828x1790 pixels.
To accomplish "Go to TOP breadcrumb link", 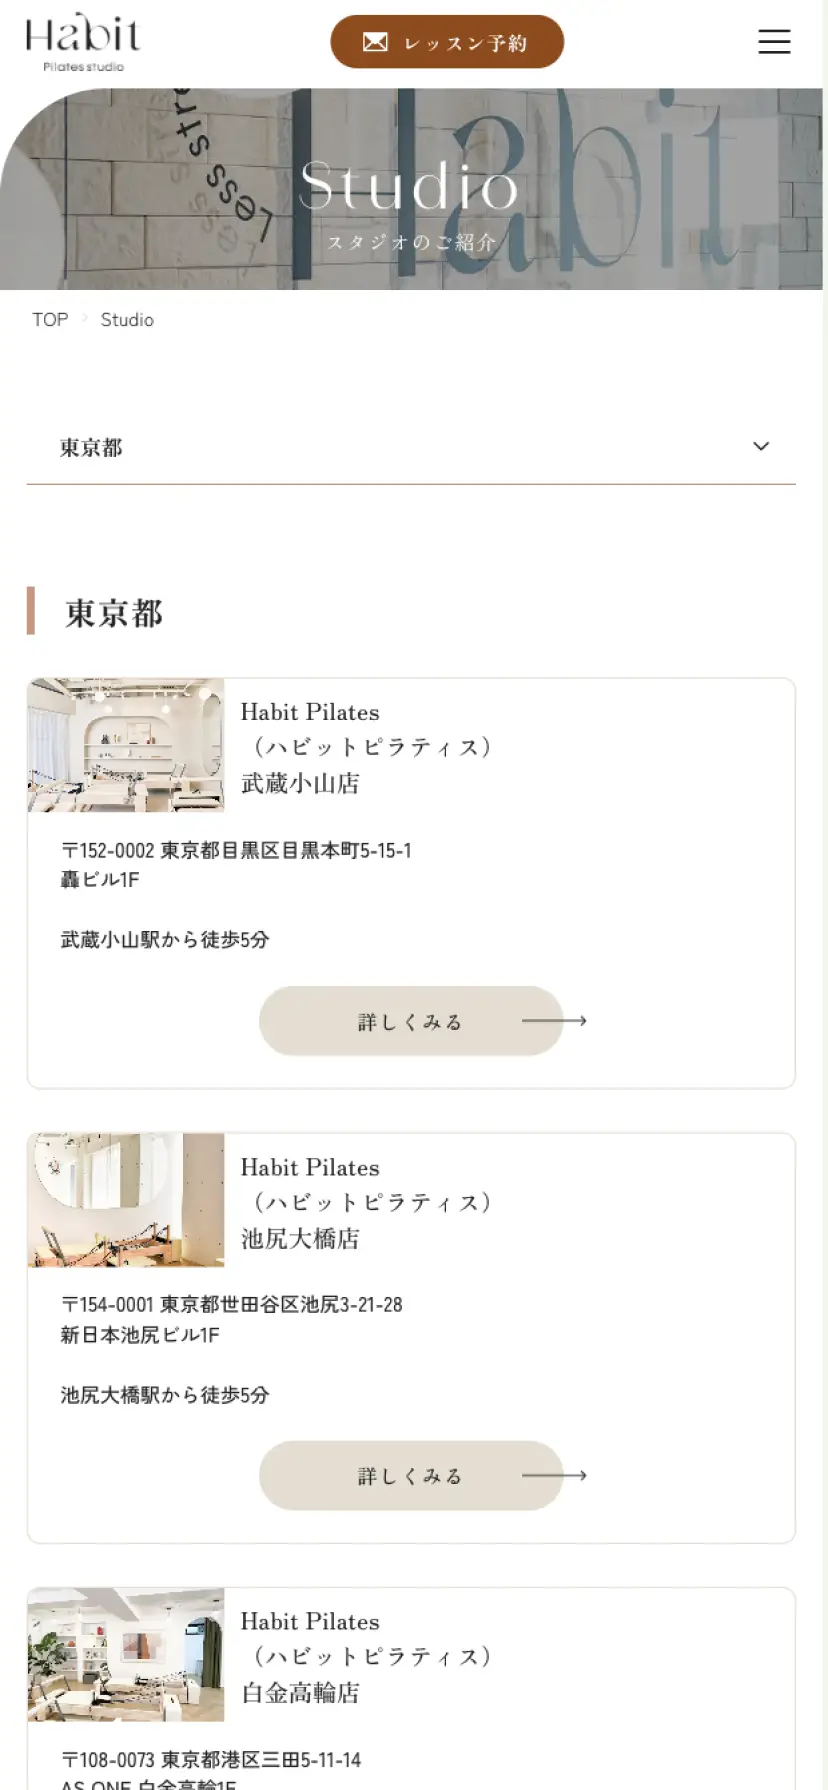I will click(50, 320).
